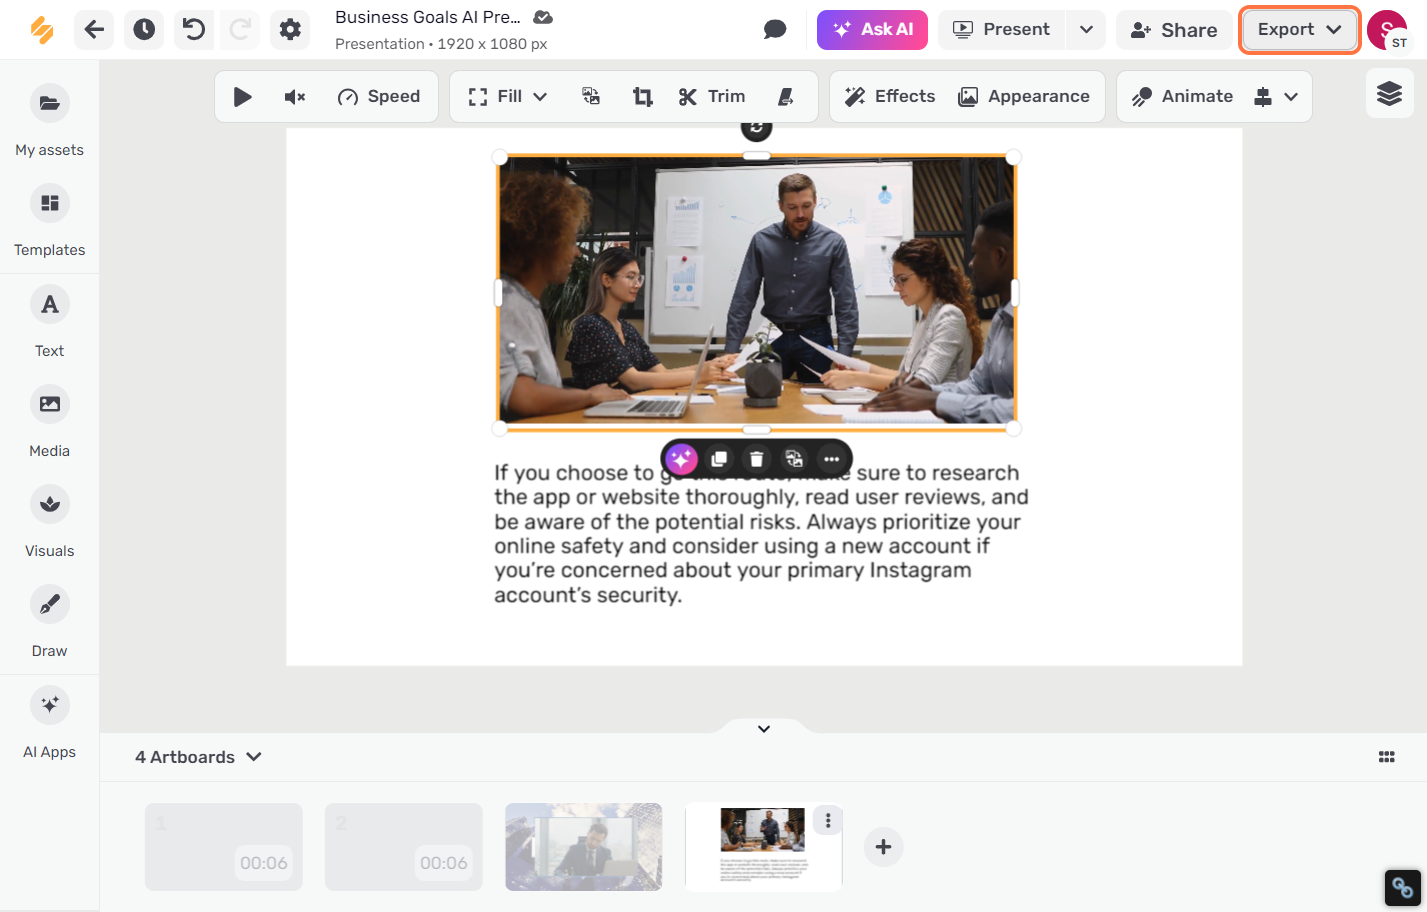This screenshot has width=1427, height=912.
Task: Duplicate the selected video element
Action: click(x=719, y=459)
